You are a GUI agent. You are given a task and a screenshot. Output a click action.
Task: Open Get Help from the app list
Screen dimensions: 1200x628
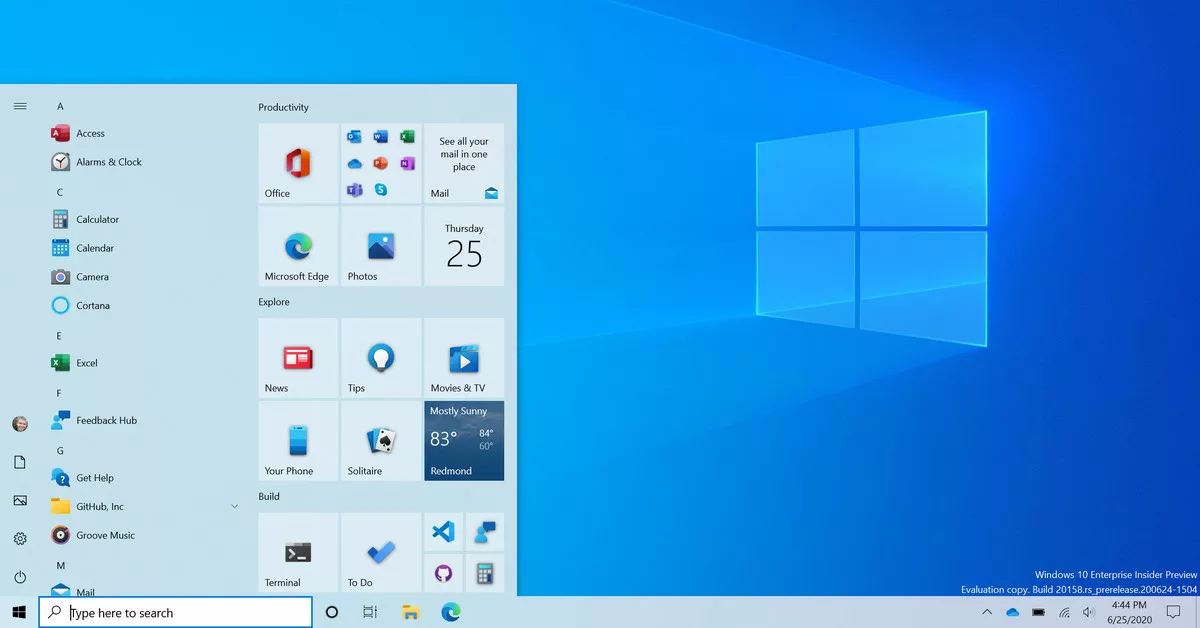(145, 478)
